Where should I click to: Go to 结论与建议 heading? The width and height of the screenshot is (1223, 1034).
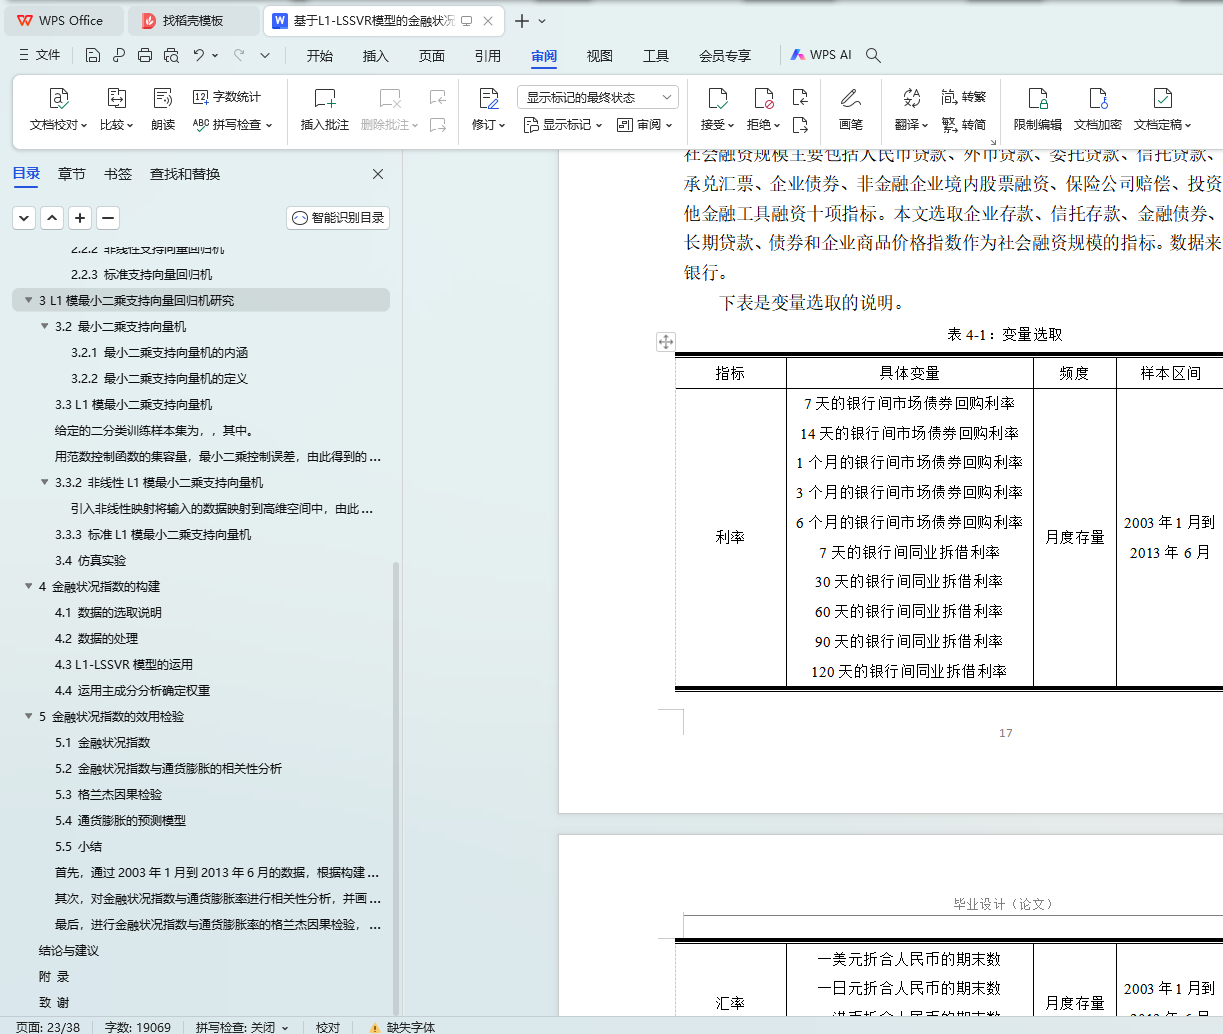[x=69, y=950]
